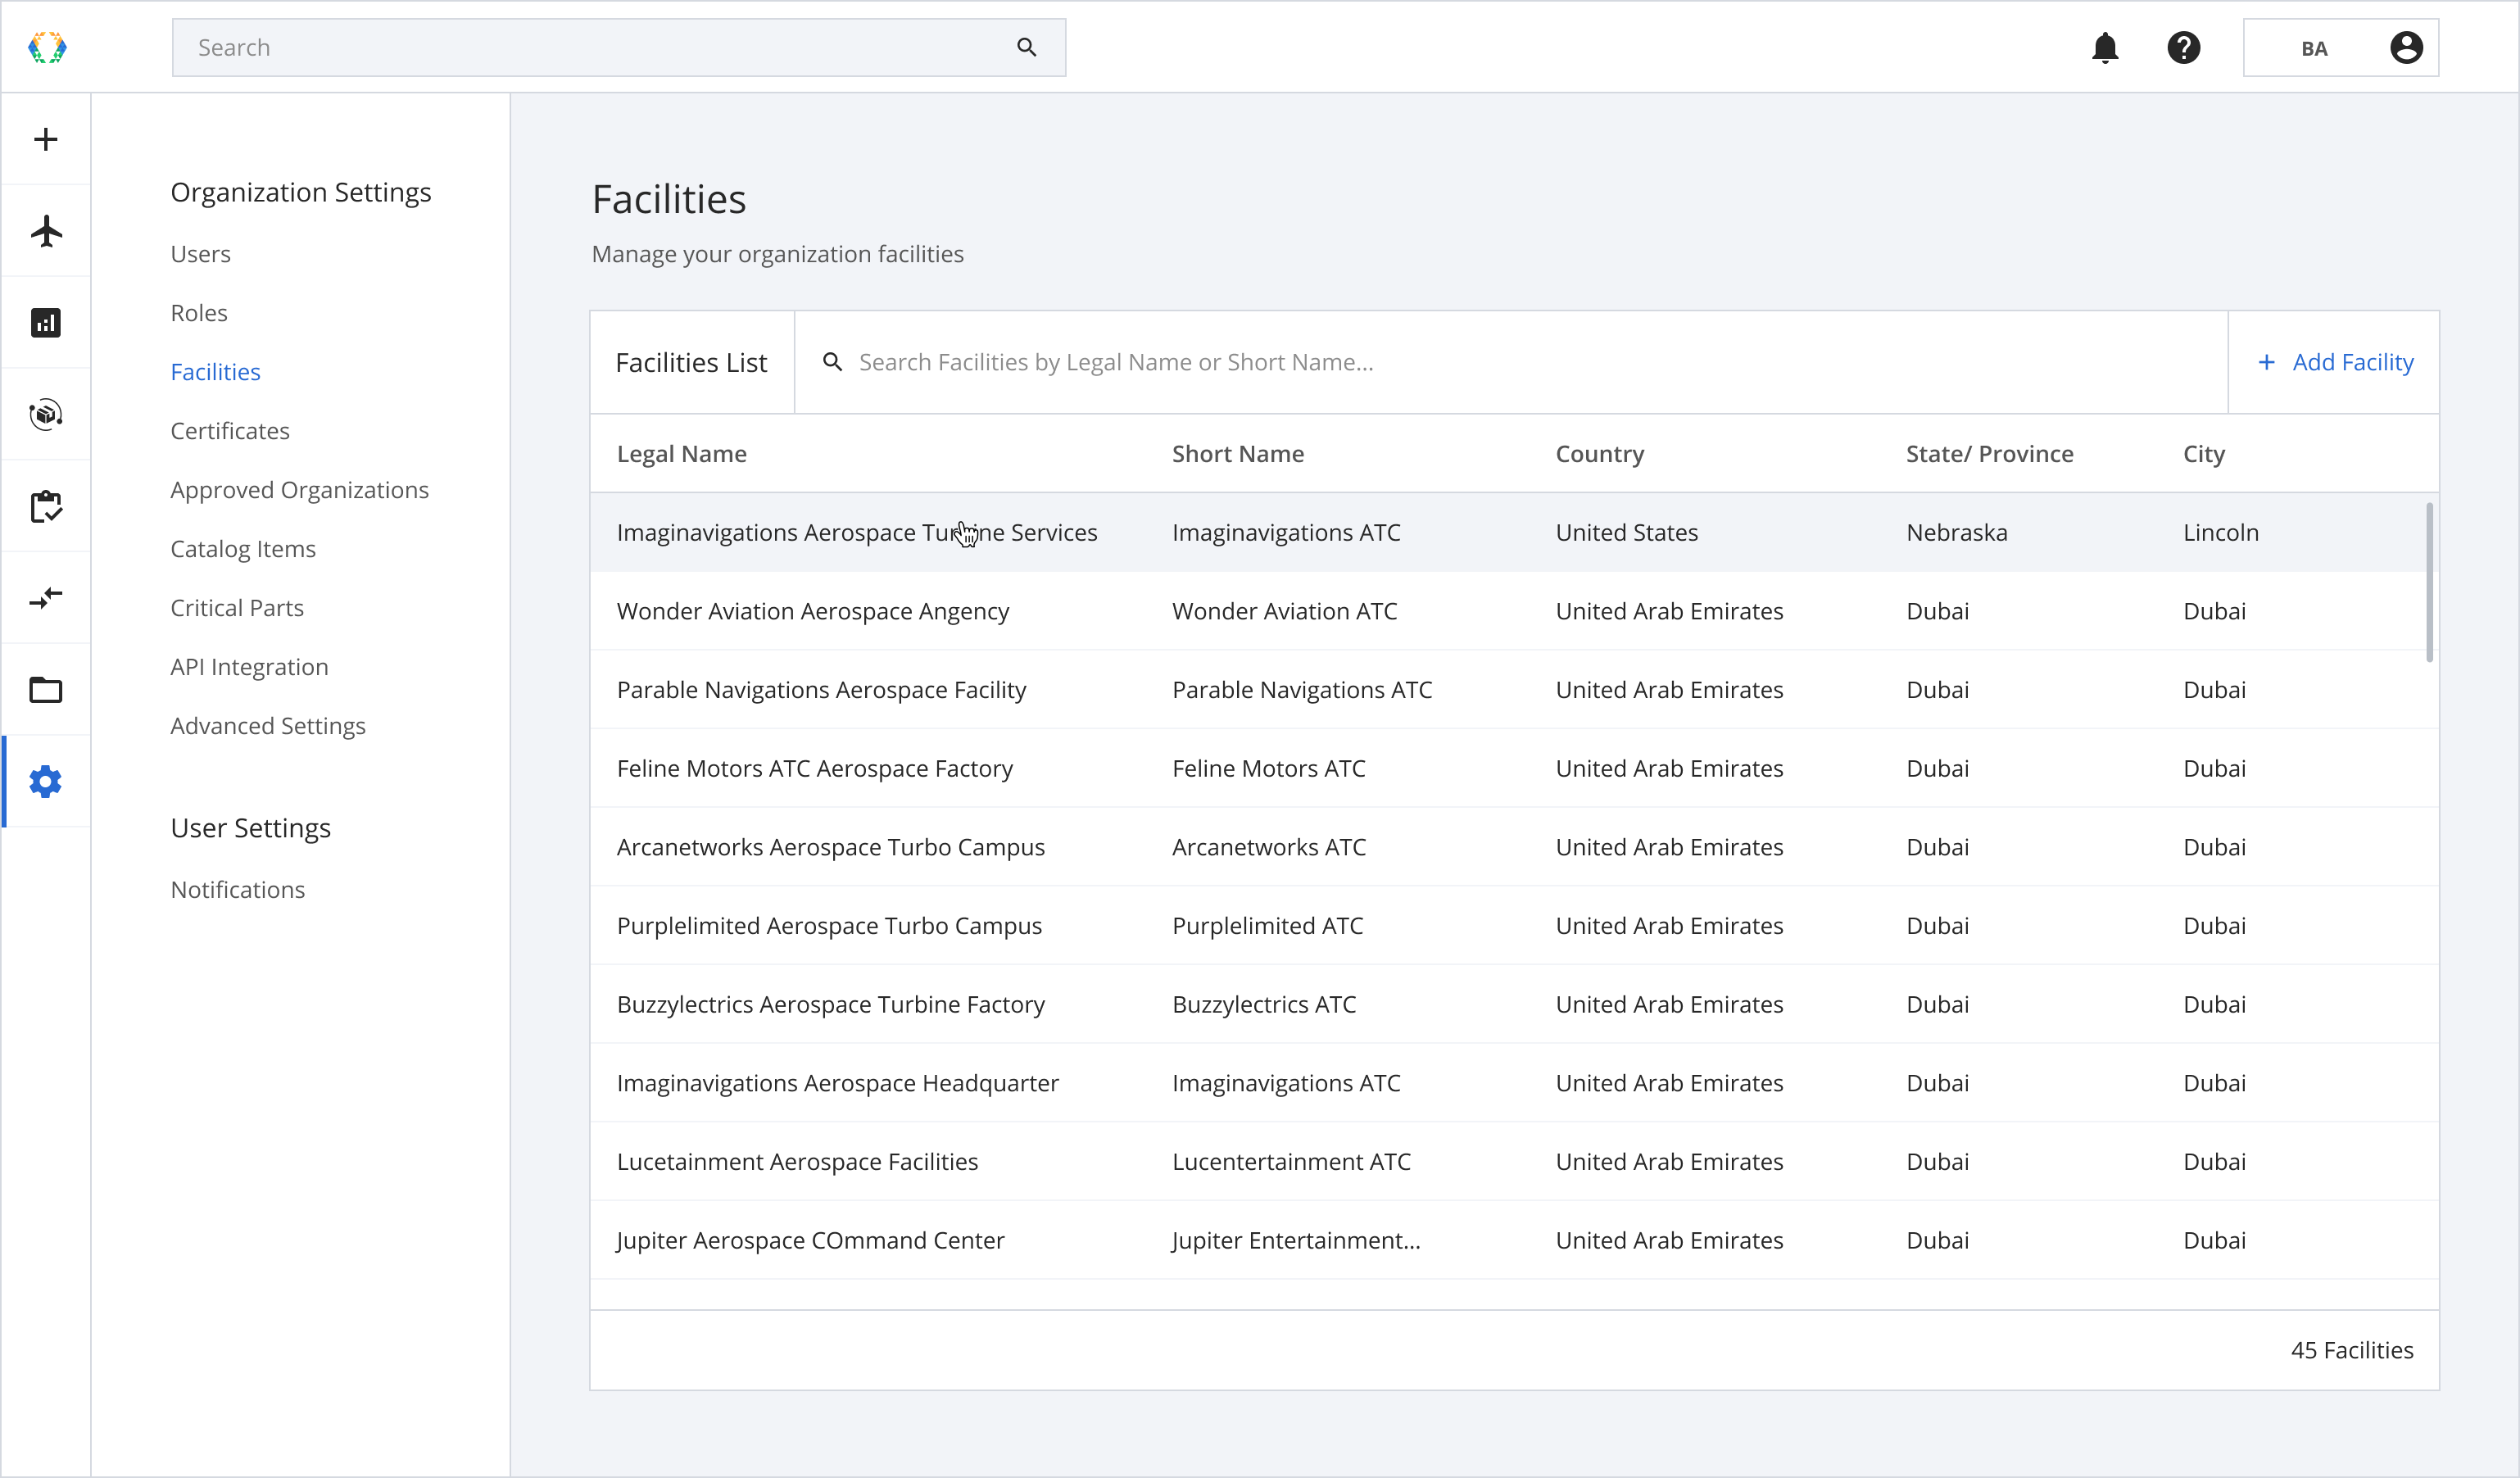Open Advanced Settings

pos(268,726)
